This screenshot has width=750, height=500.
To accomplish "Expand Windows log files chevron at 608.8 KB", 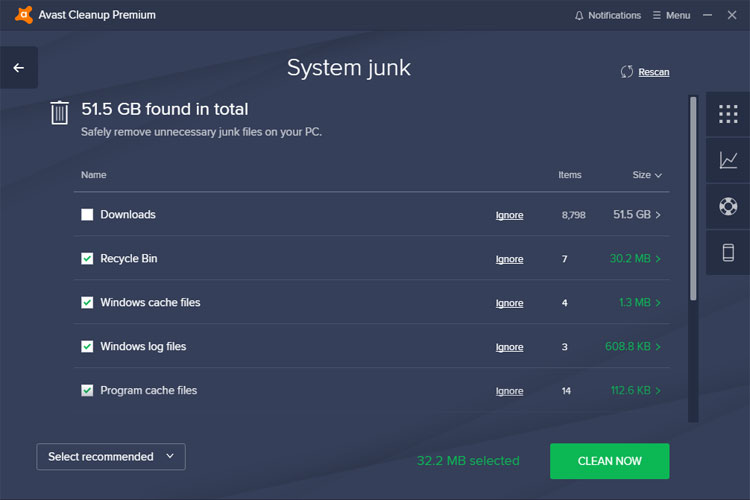I will 658,347.
